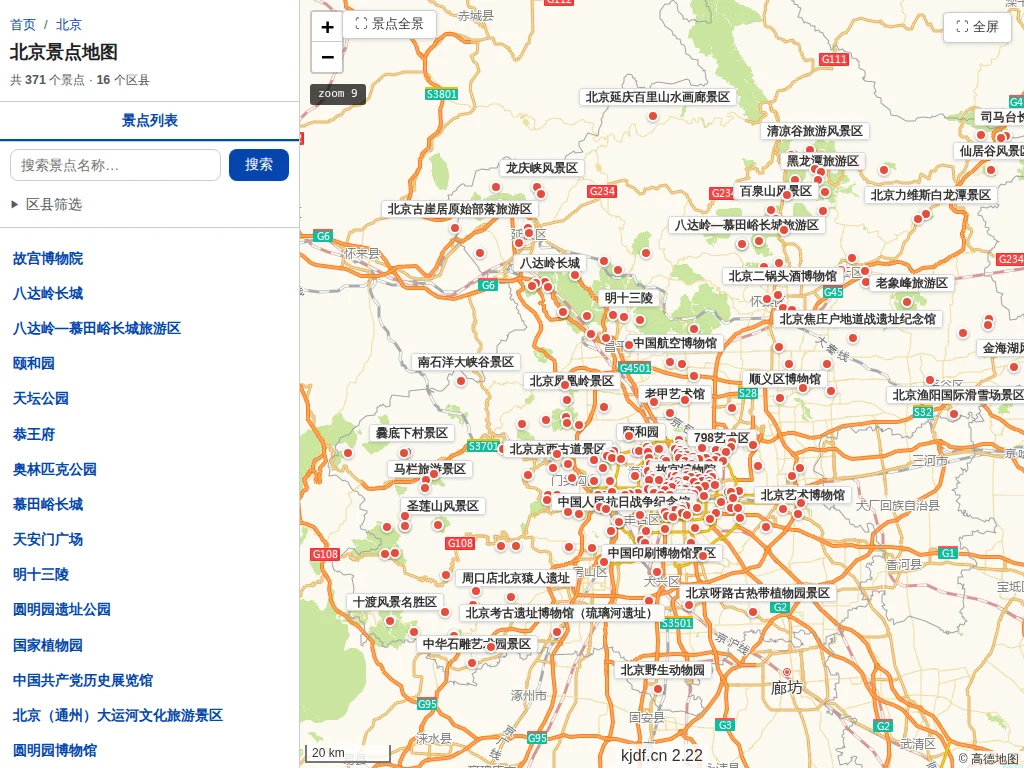Click the 798艺术区 map label
The width and height of the screenshot is (1024, 768).
point(721,438)
